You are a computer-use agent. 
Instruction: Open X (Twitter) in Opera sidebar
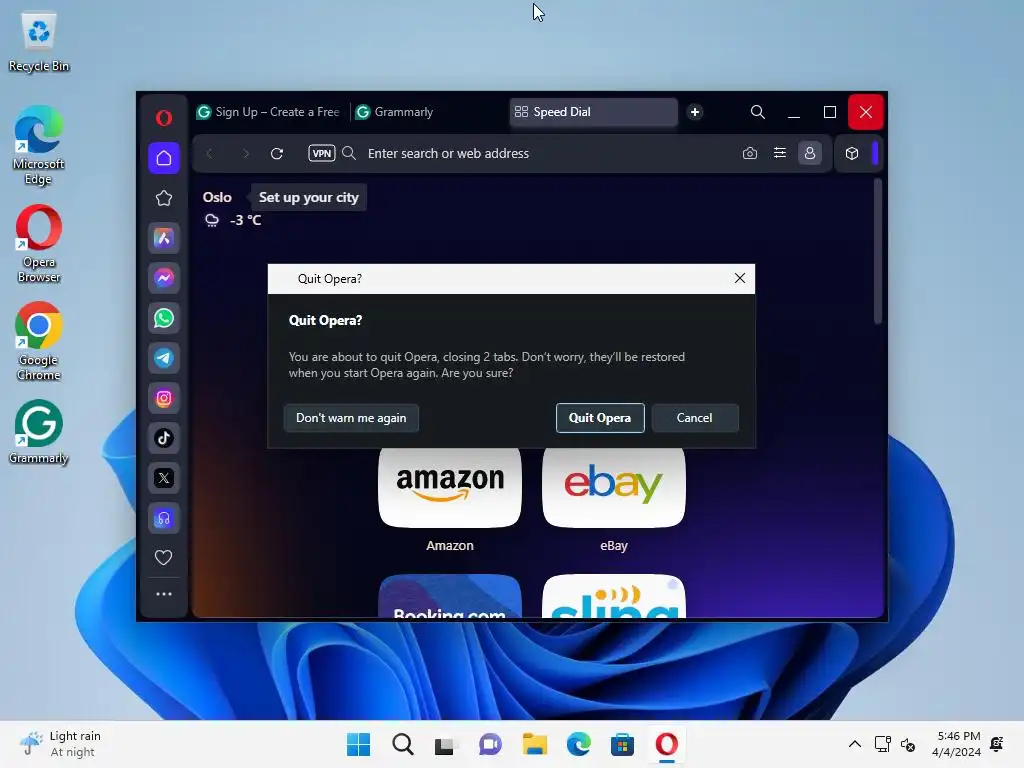tap(164, 478)
